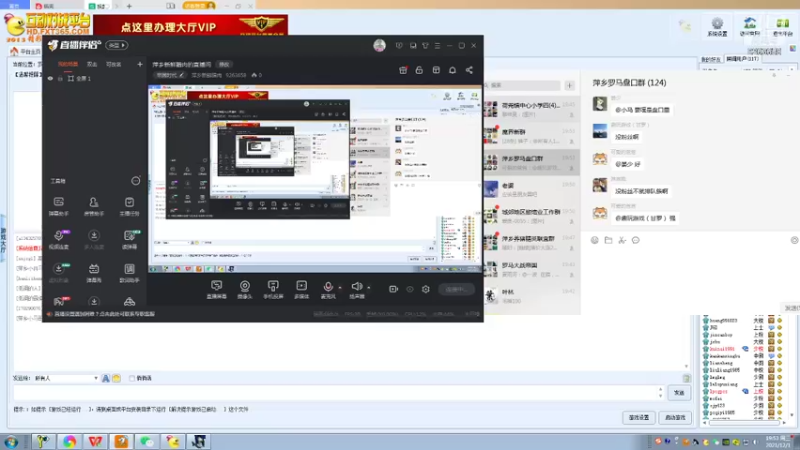Open the danmaku assistant tool (弹幕助手)
This screenshot has width=800, height=450.
(x=59, y=206)
